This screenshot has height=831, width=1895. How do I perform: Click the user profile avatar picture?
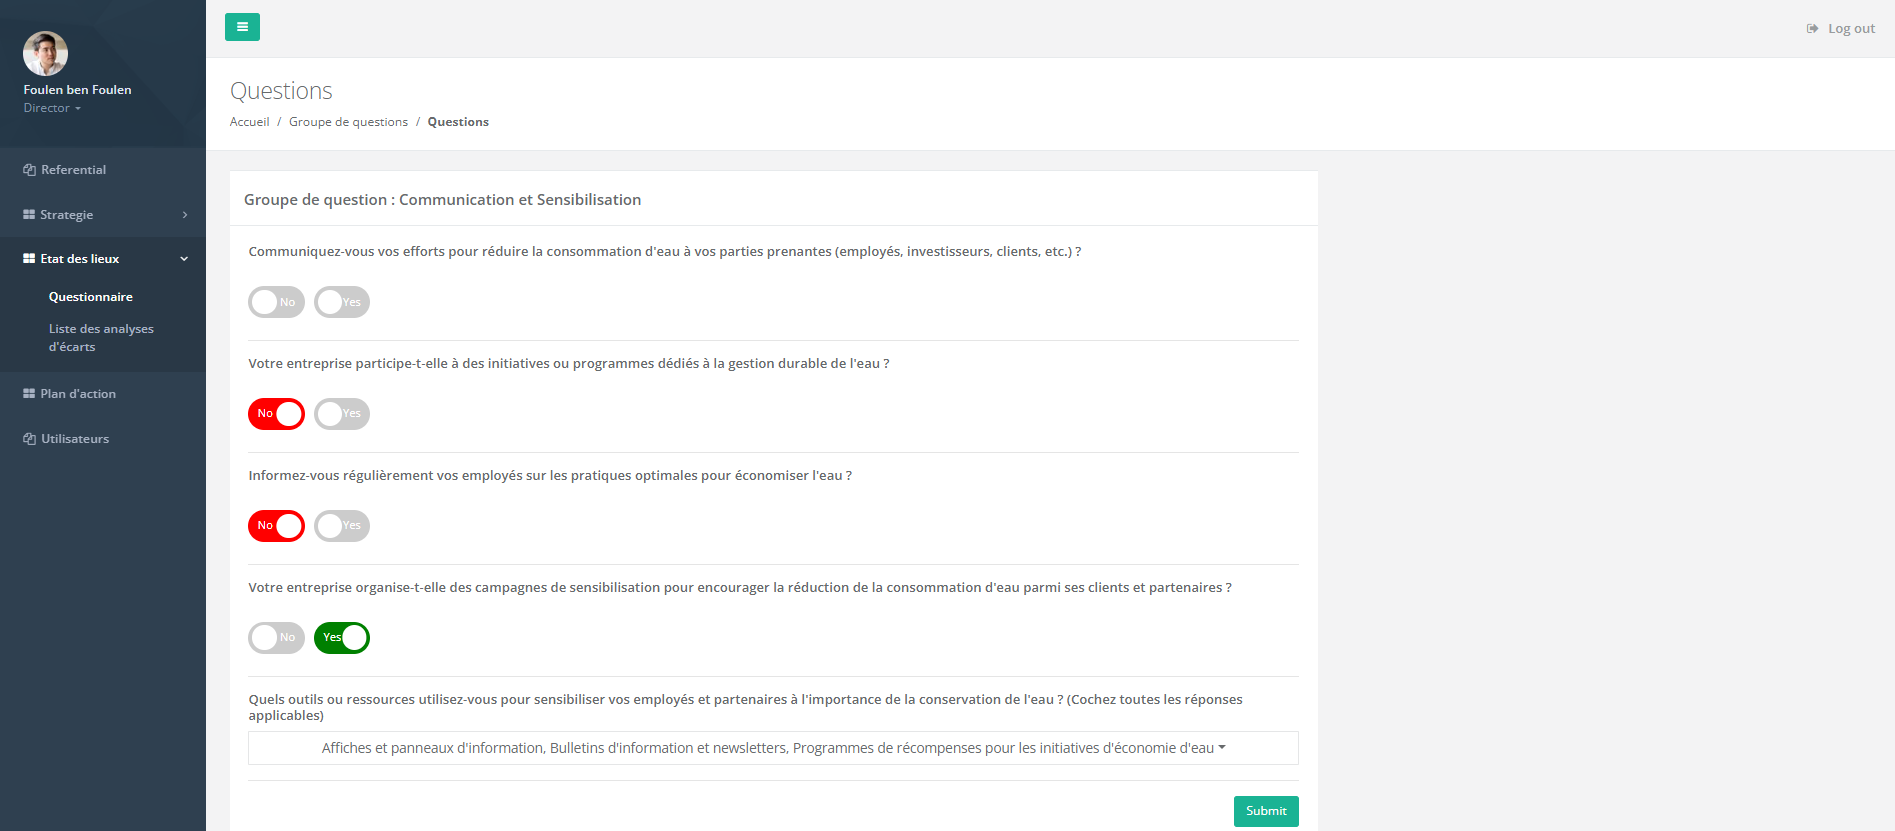45,54
